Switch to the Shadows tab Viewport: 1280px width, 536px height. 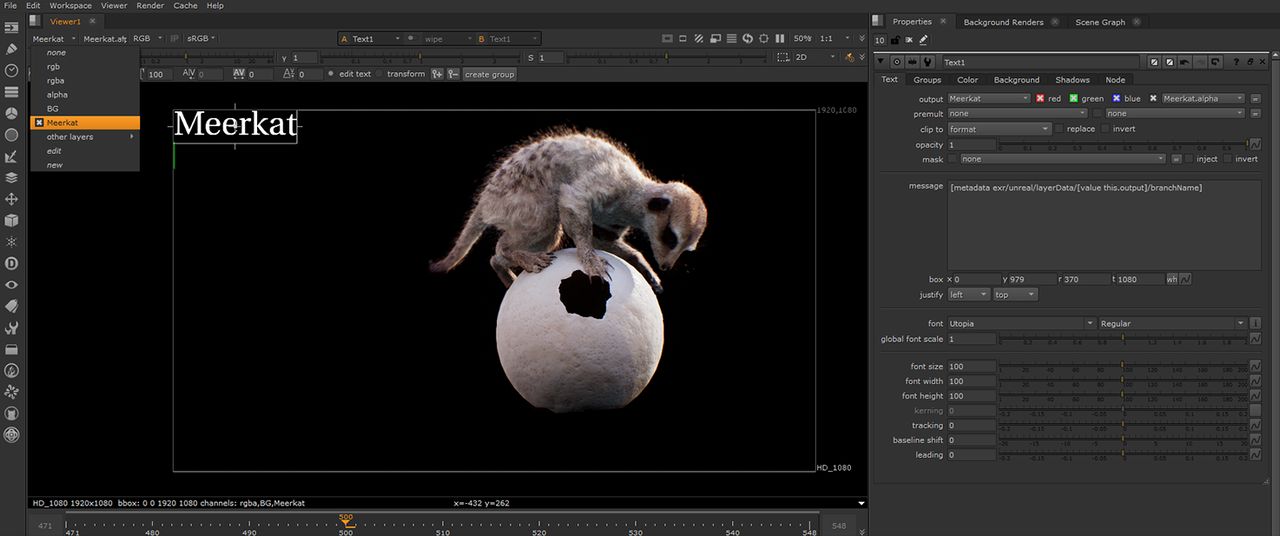coord(1072,80)
